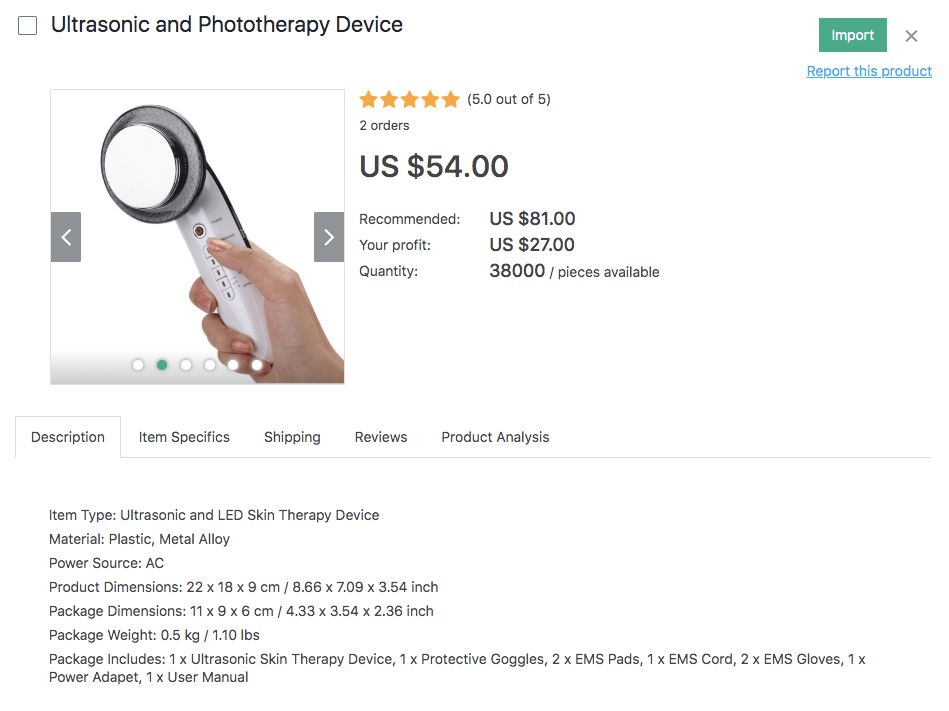Go to the Product Analysis tab

click(495, 437)
